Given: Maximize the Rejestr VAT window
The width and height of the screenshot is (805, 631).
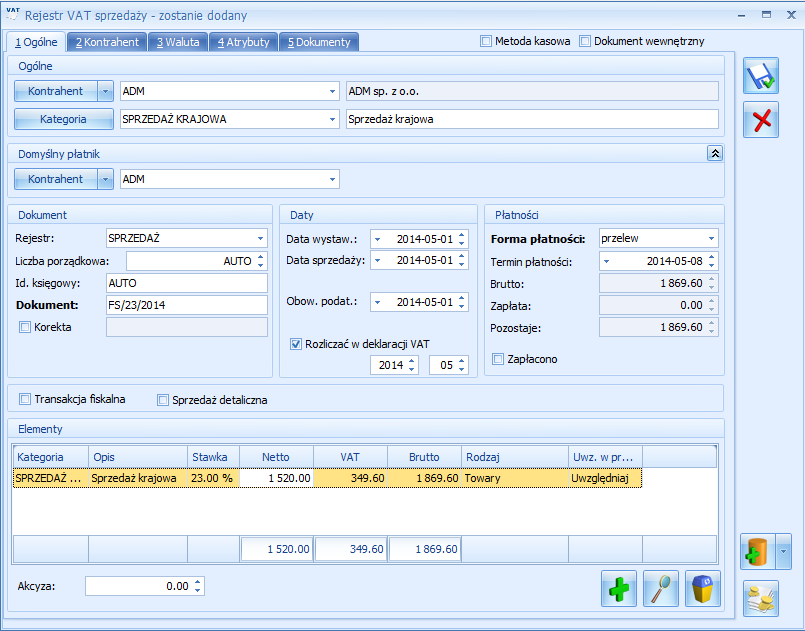Looking at the screenshot, I should (766, 15).
